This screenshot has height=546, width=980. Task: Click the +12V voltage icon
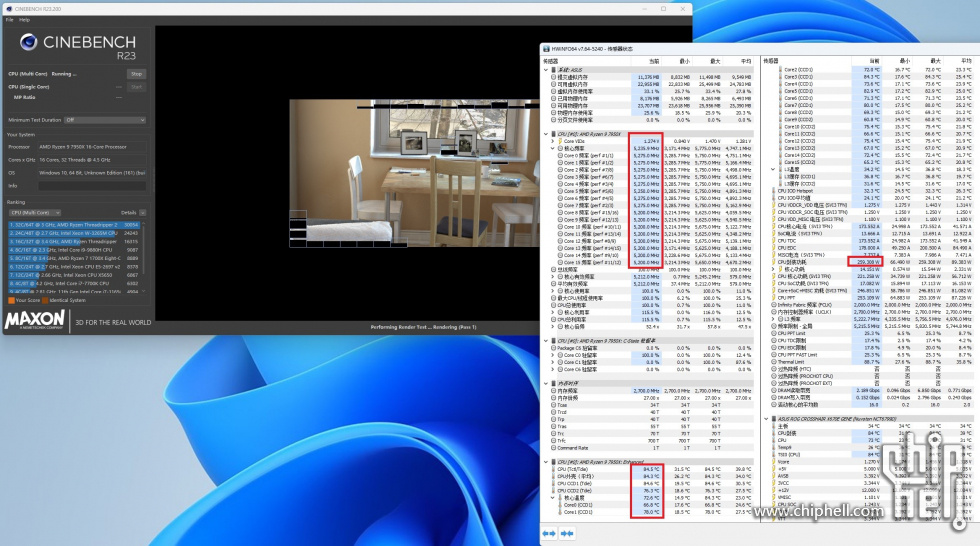(x=774, y=490)
